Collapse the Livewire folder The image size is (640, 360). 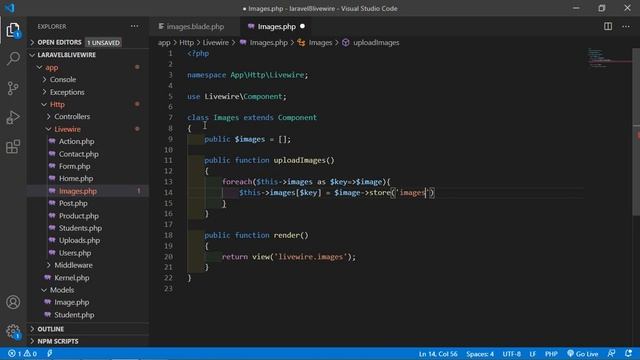pos(88,129)
